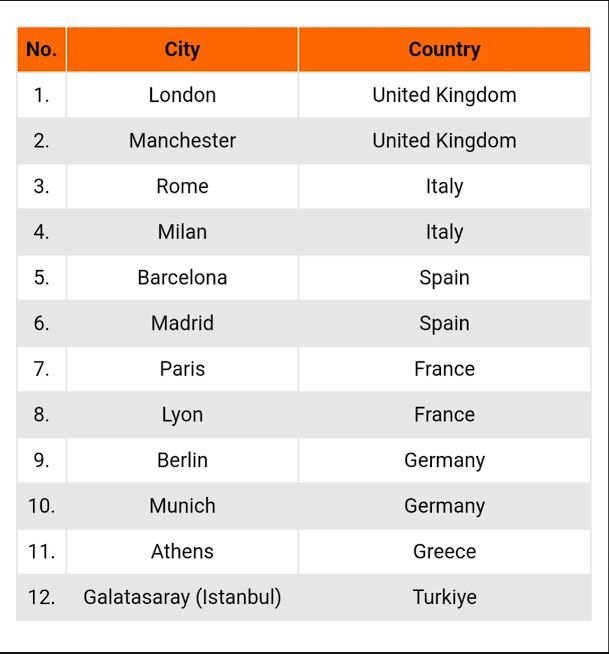
Task: Select the Madrid city cell
Action: coord(182,323)
